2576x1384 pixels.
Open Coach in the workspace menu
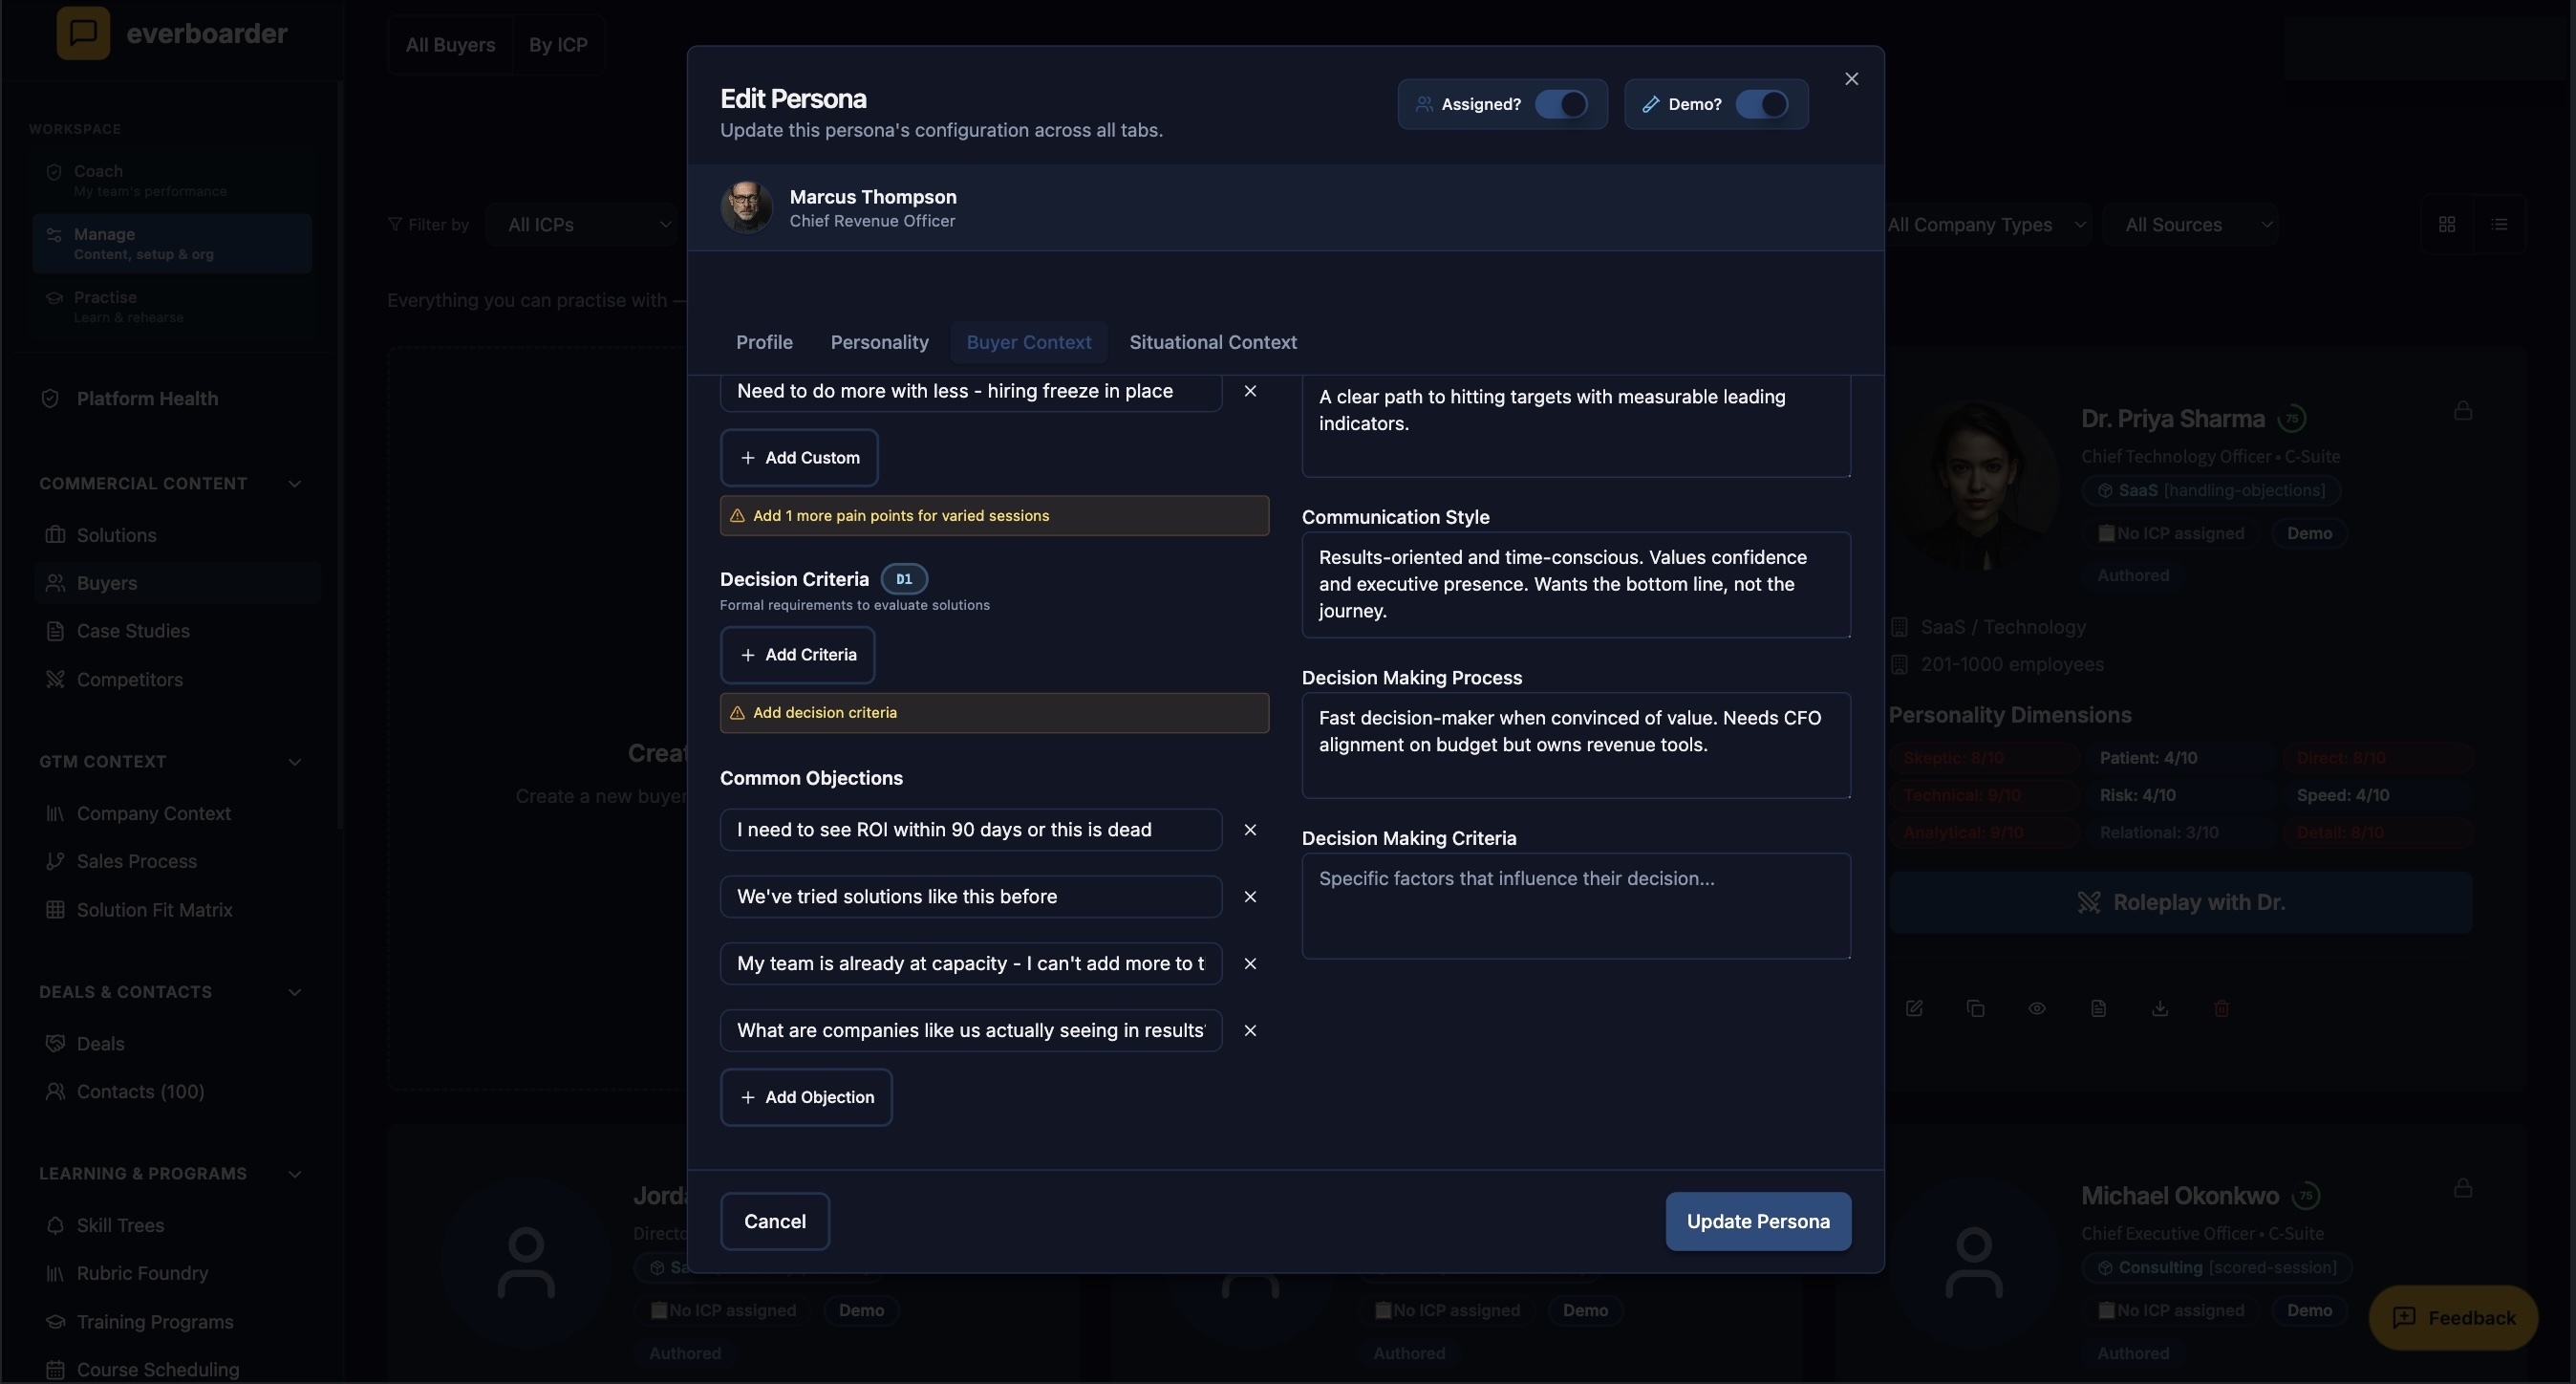tap(172, 180)
